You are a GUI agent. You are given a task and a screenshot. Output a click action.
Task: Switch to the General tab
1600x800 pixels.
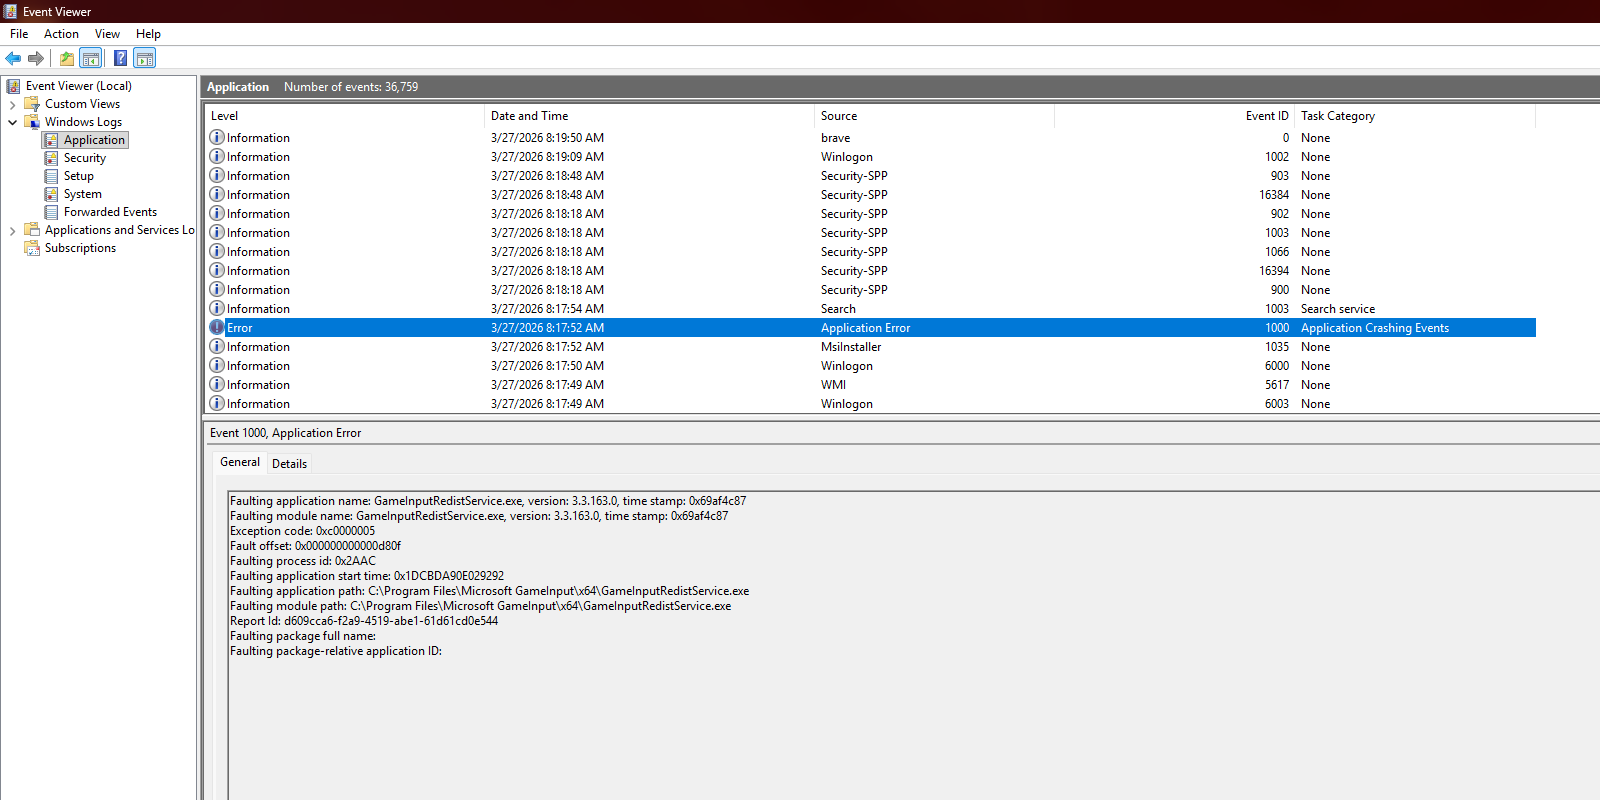240,462
